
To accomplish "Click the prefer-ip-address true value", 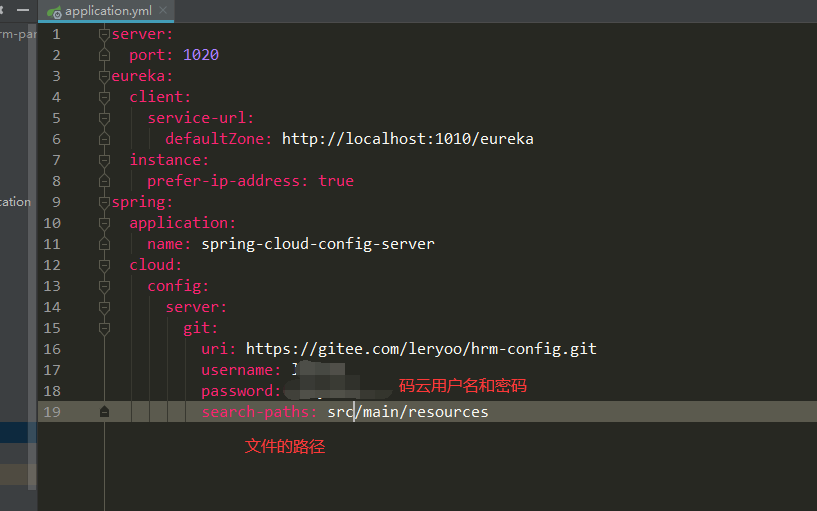I will [335, 181].
